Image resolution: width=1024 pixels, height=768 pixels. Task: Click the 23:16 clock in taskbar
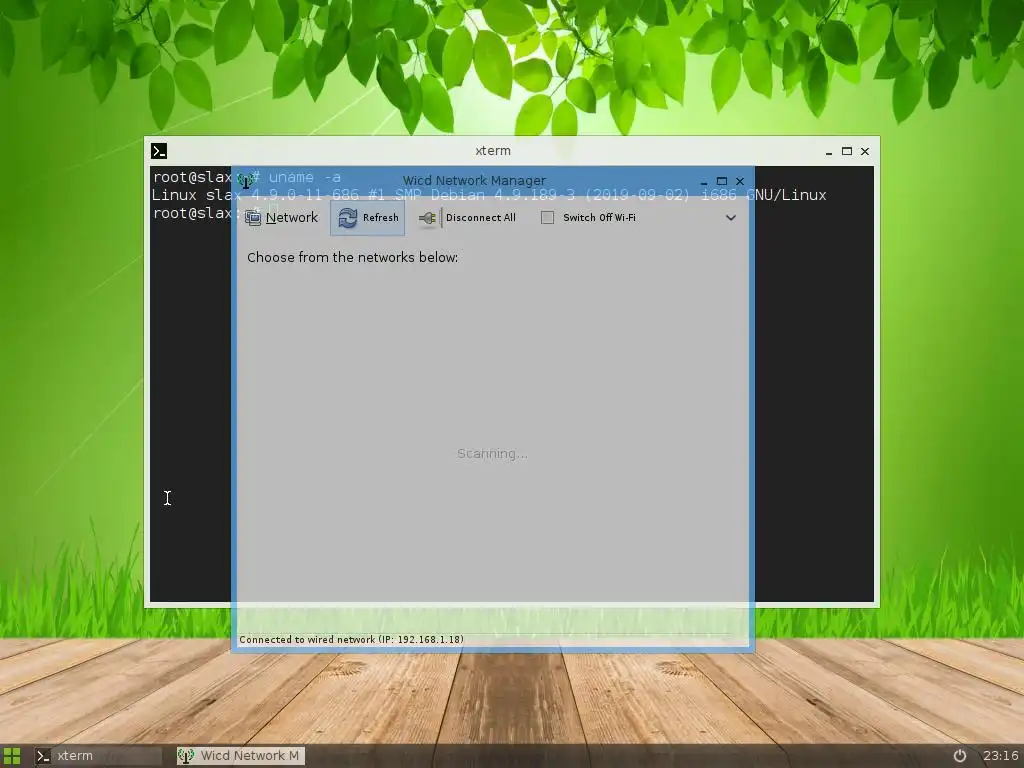(1000, 756)
